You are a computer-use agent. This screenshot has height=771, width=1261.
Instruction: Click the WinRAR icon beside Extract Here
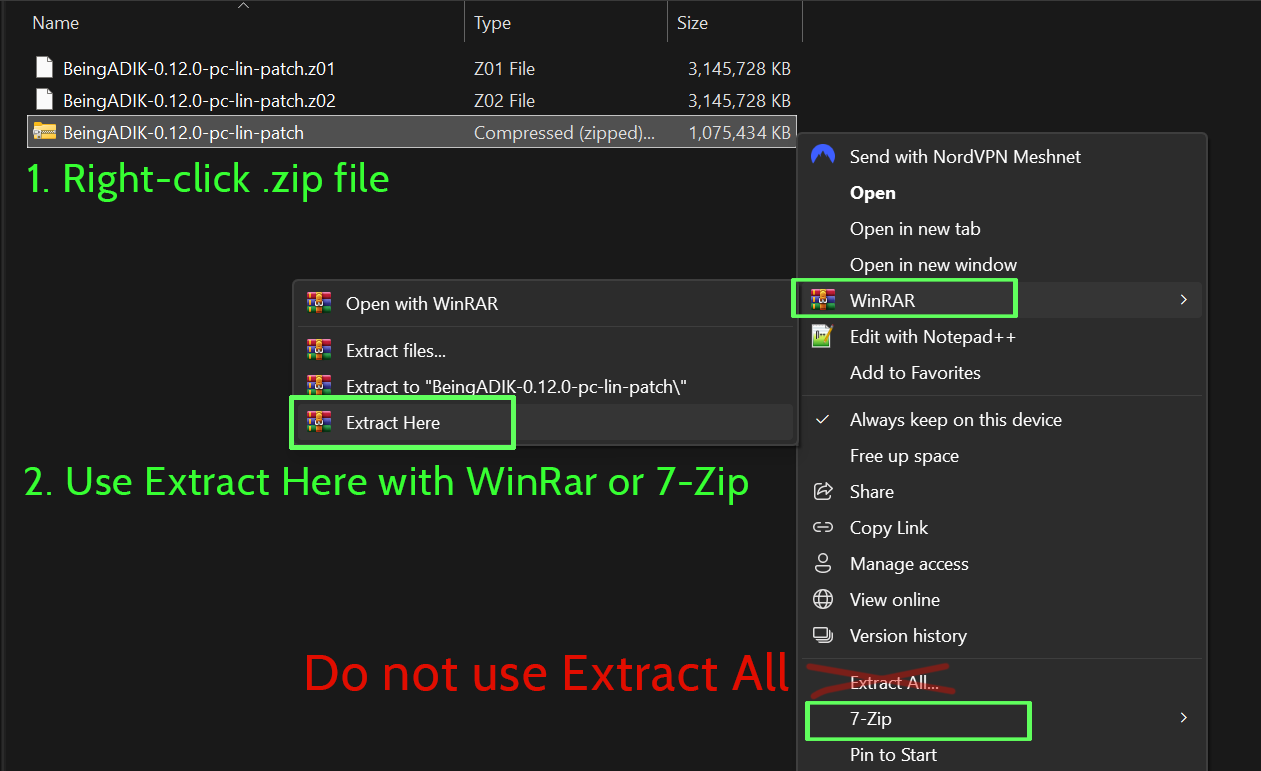coord(319,422)
